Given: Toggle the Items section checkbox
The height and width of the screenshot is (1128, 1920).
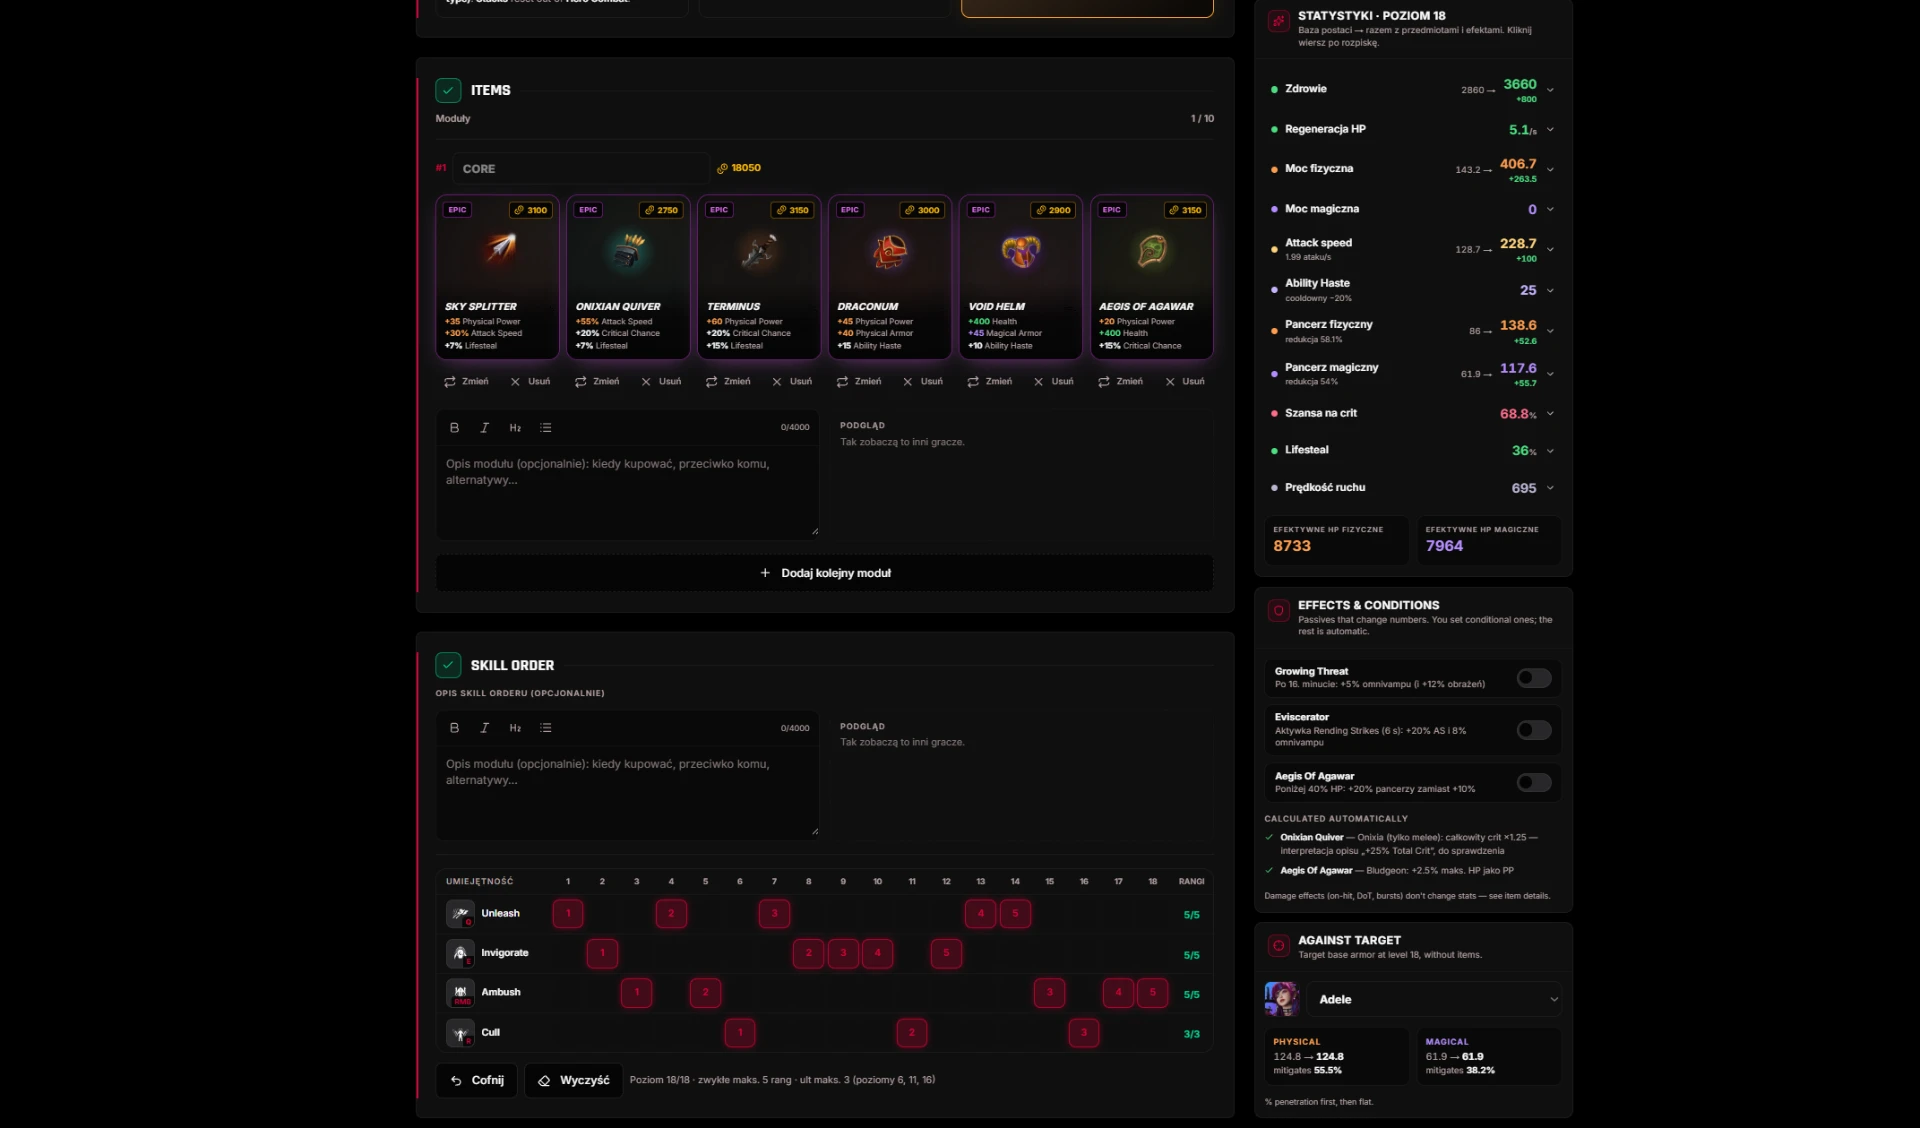Looking at the screenshot, I should [x=448, y=90].
